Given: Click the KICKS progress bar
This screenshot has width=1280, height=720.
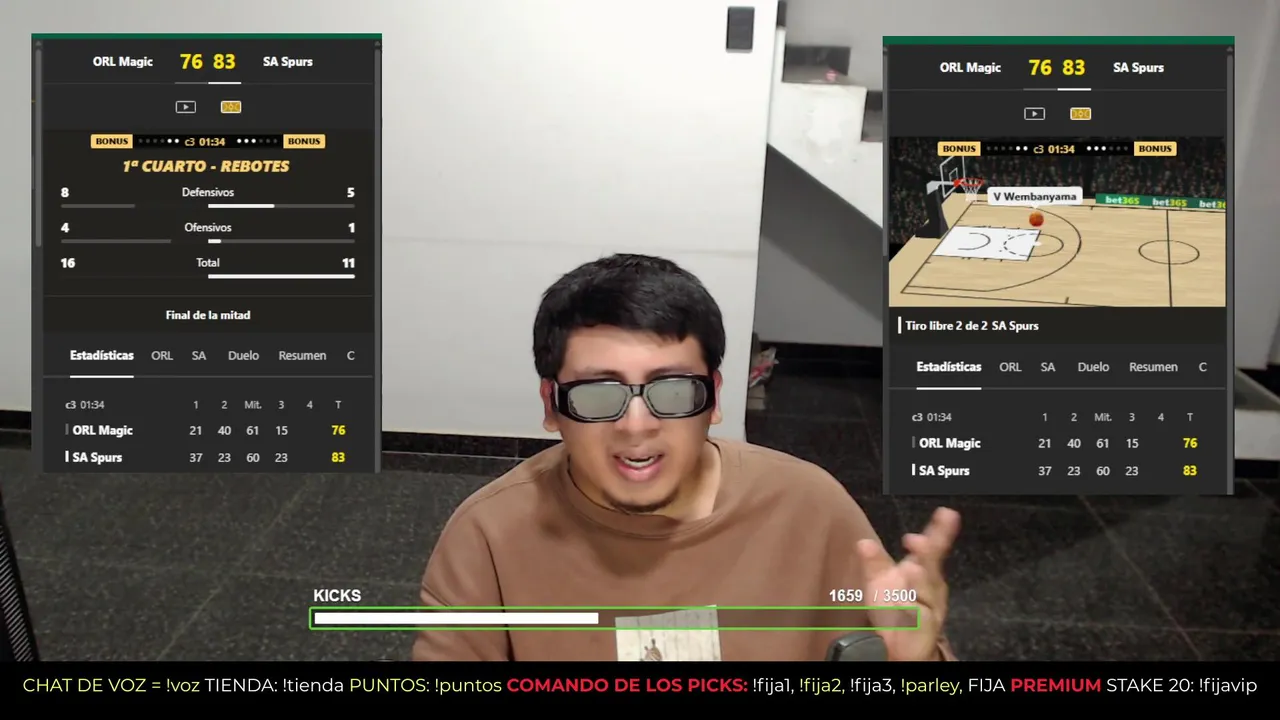Looking at the screenshot, I should pos(614,619).
